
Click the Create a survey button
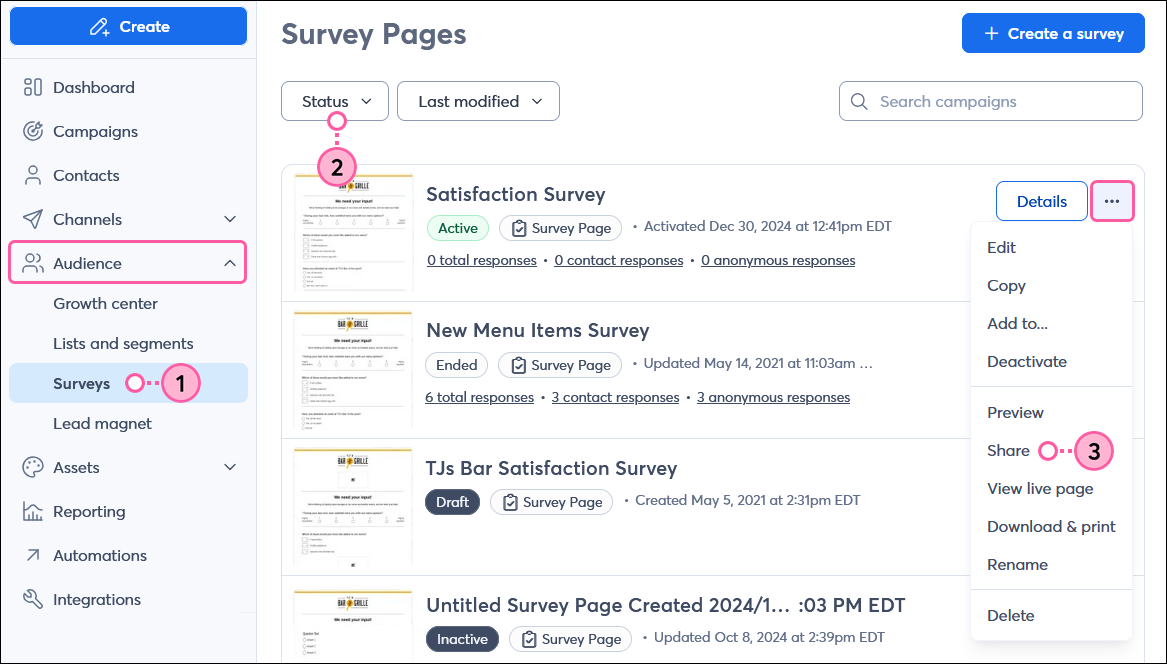[x=1053, y=33]
